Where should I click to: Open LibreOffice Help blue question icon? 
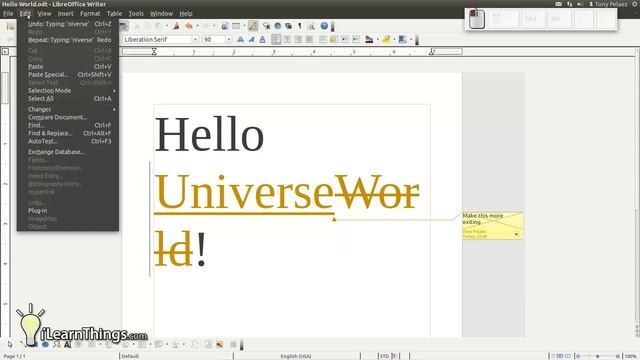[x=324, y=26]
